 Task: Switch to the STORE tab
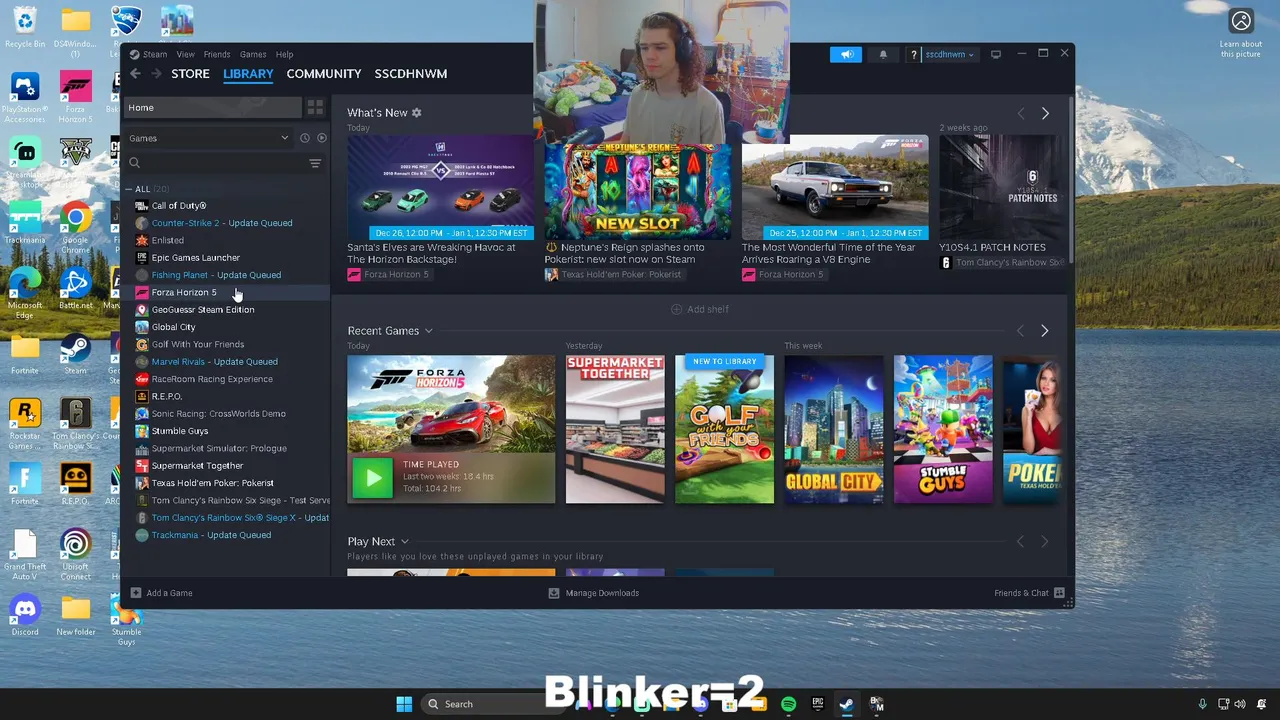tap(190, 74)
